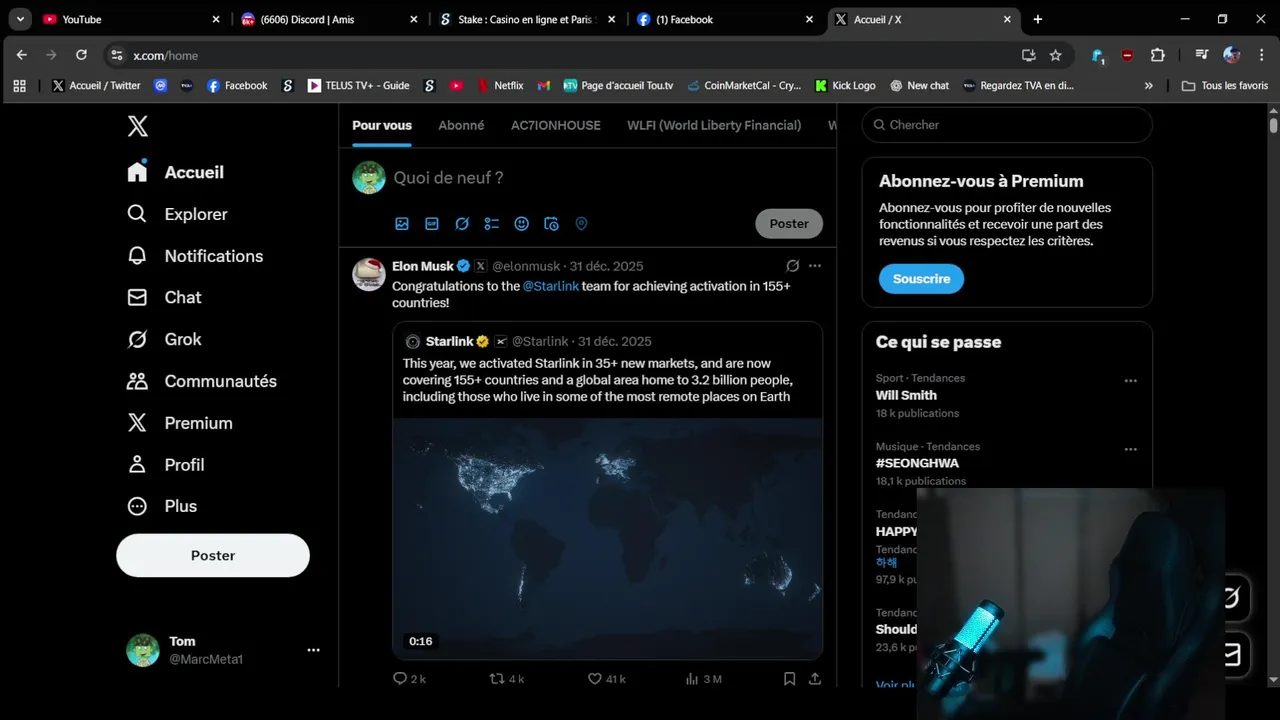The width and height of the screenshot is (1280, 720).
Task: Open Premium in the sidebar
Action: point(180,423)
